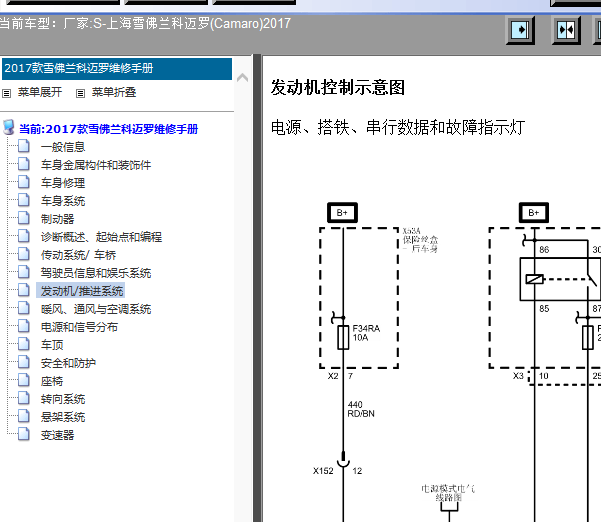The height and width of the screenshot is (522, 601).
Task: Click the page icon beside 车身修理
Action: [x=24, y=182]
